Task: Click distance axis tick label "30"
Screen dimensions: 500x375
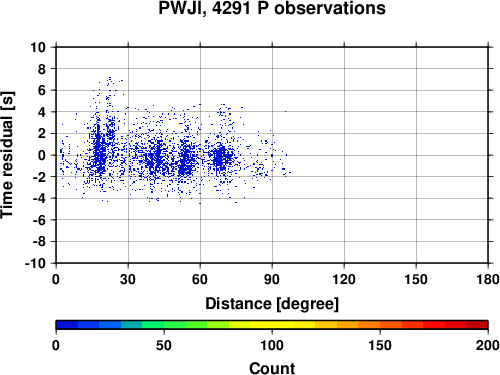Action: pyautogui.click(x=128, y=279)
